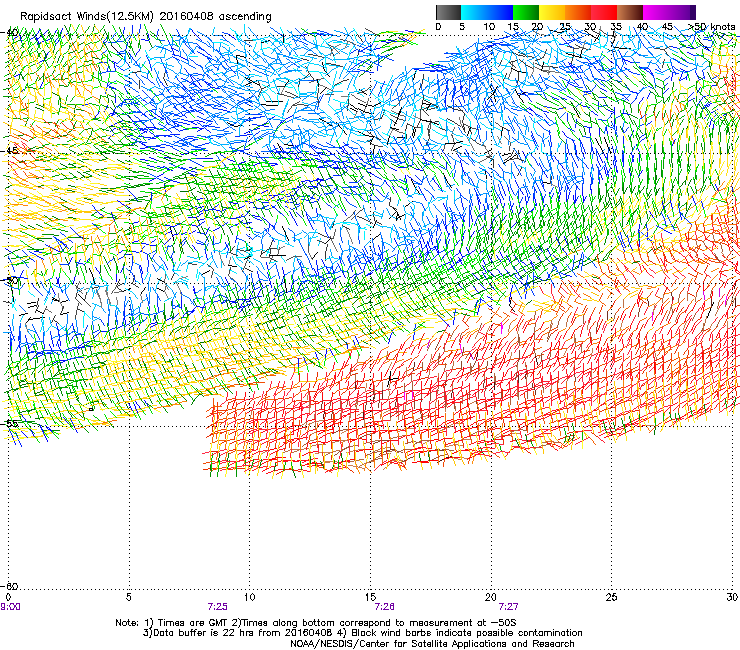Click the '45' label under the color legend
740x650 pixels.
[x=667, y=27]
